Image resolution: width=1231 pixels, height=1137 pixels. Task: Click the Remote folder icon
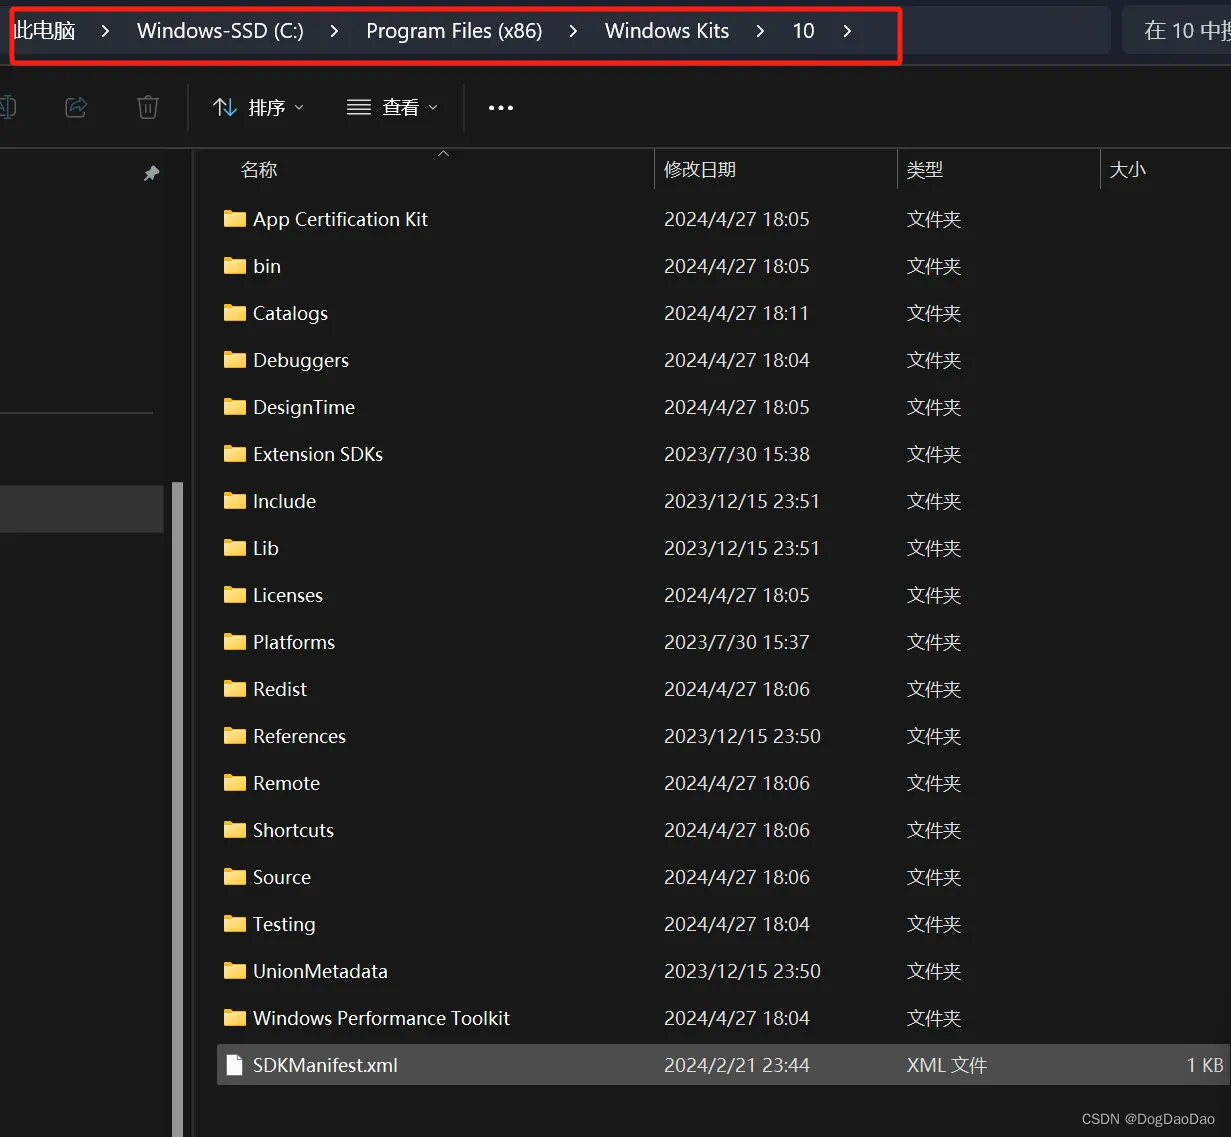(235, 783)
